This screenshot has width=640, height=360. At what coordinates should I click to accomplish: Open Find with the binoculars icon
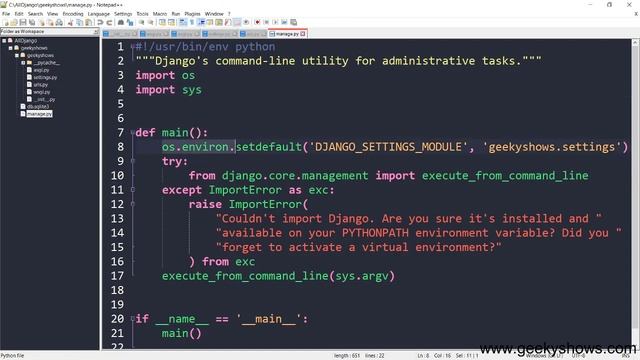[x=121, y=22]
